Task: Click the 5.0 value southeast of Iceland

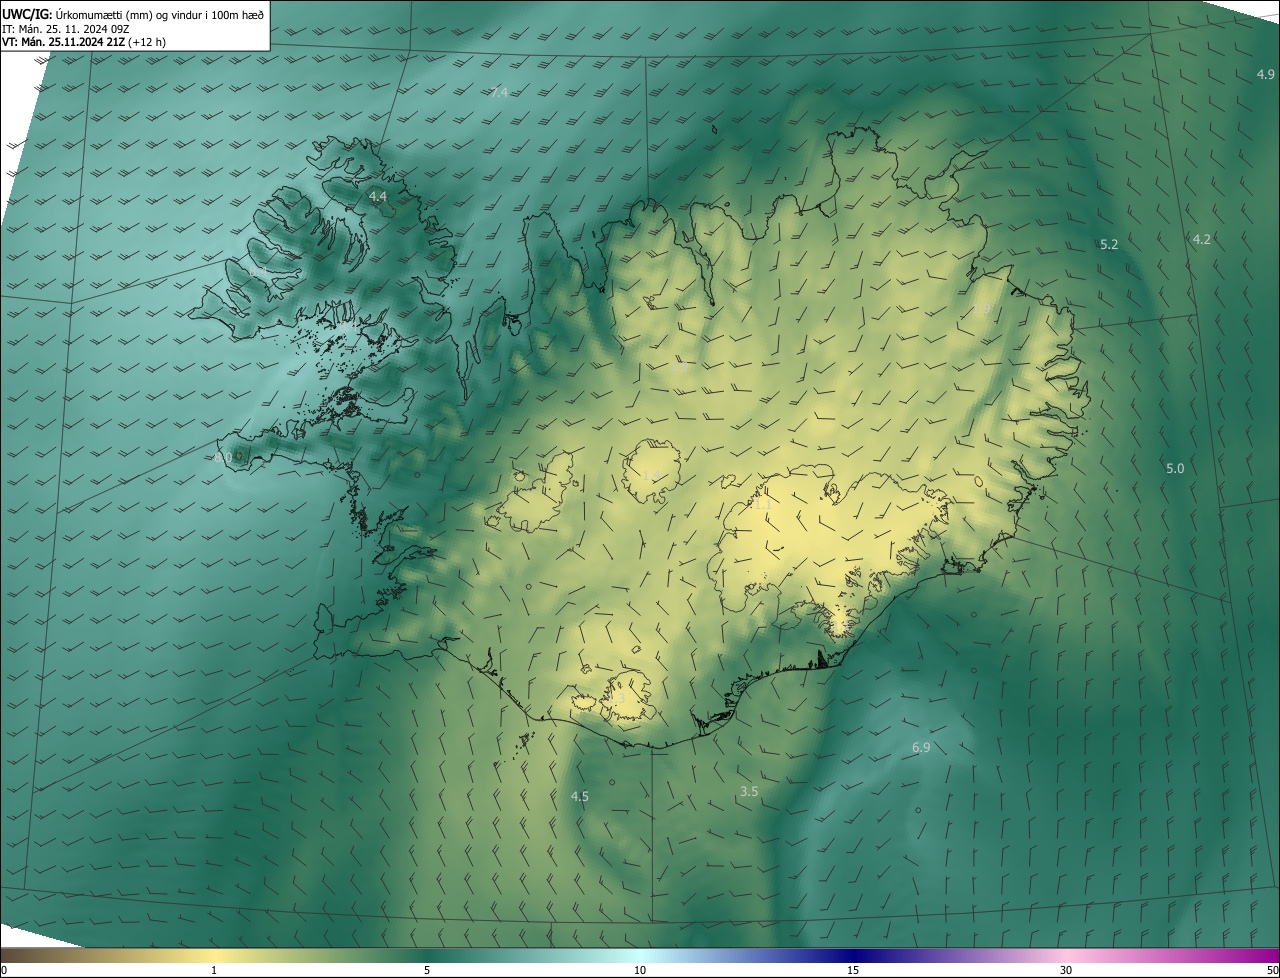Action: tap(1174, 468)
